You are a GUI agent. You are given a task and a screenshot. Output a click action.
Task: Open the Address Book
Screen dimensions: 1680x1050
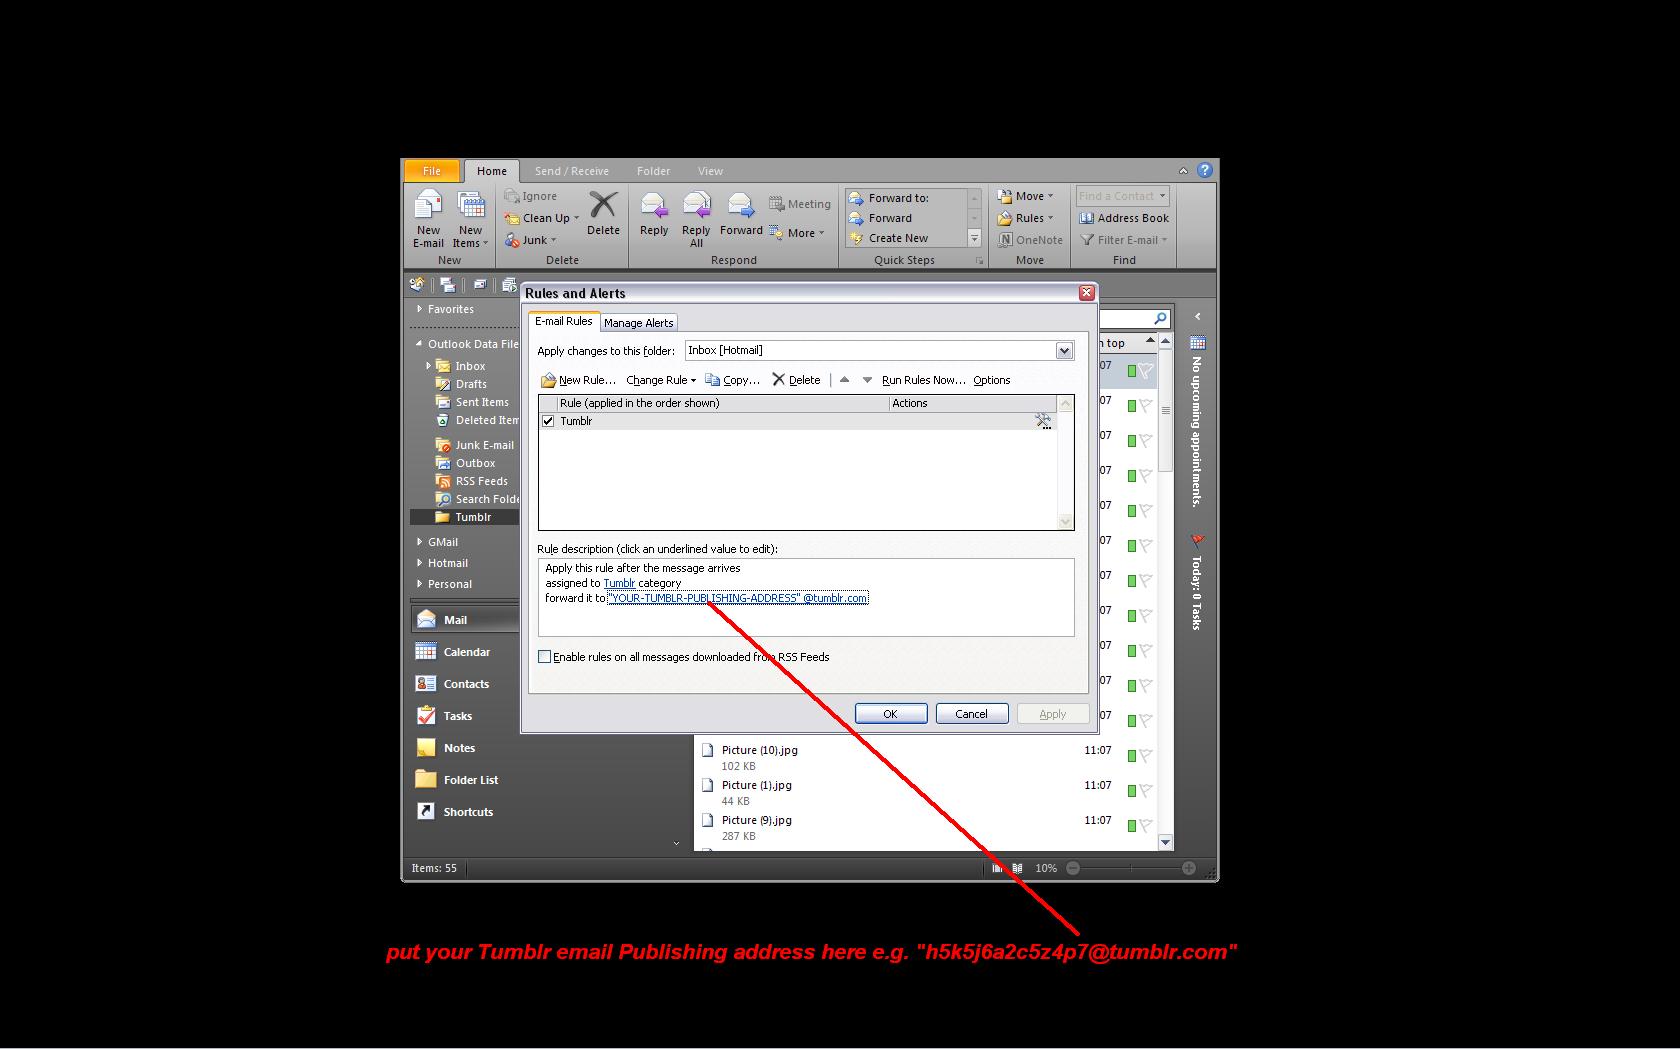click(1124, 218)
